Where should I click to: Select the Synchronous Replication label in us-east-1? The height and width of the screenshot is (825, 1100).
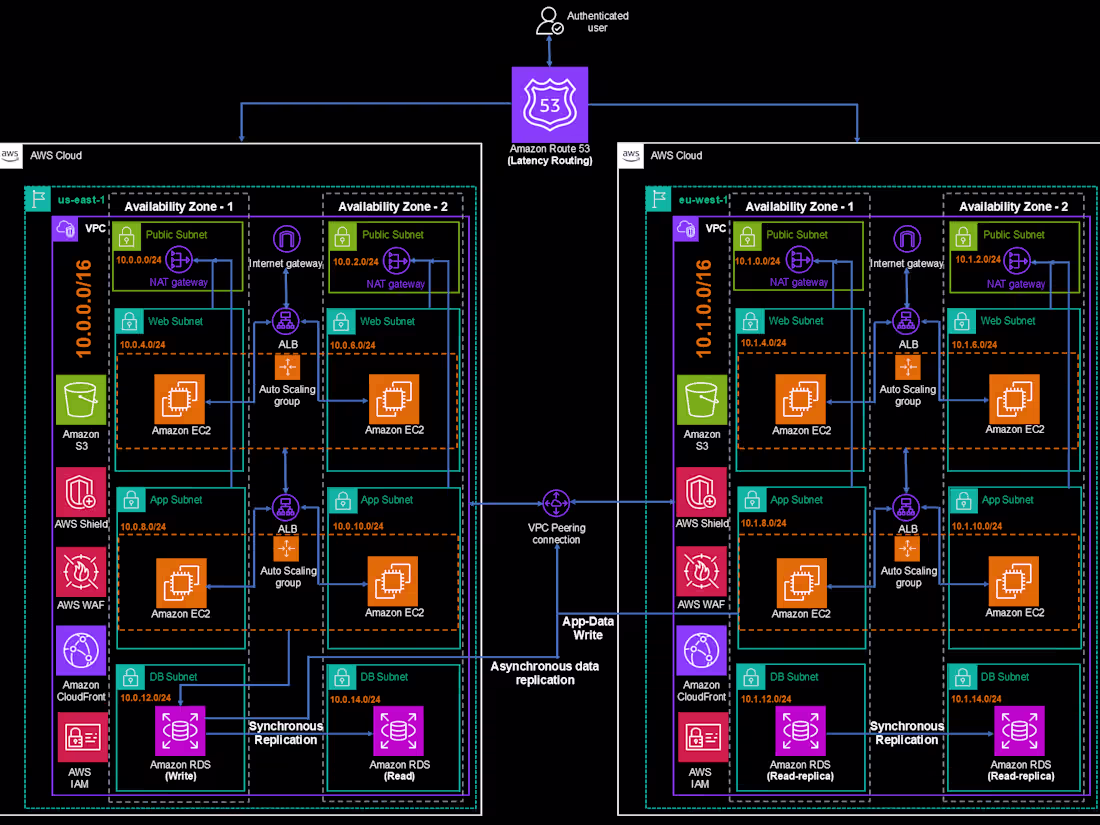[284, 733]
